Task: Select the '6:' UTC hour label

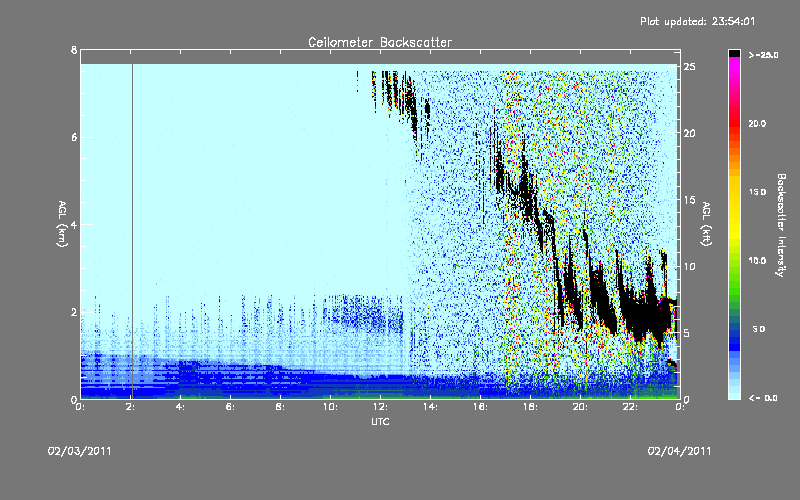Action: point(230,407)
